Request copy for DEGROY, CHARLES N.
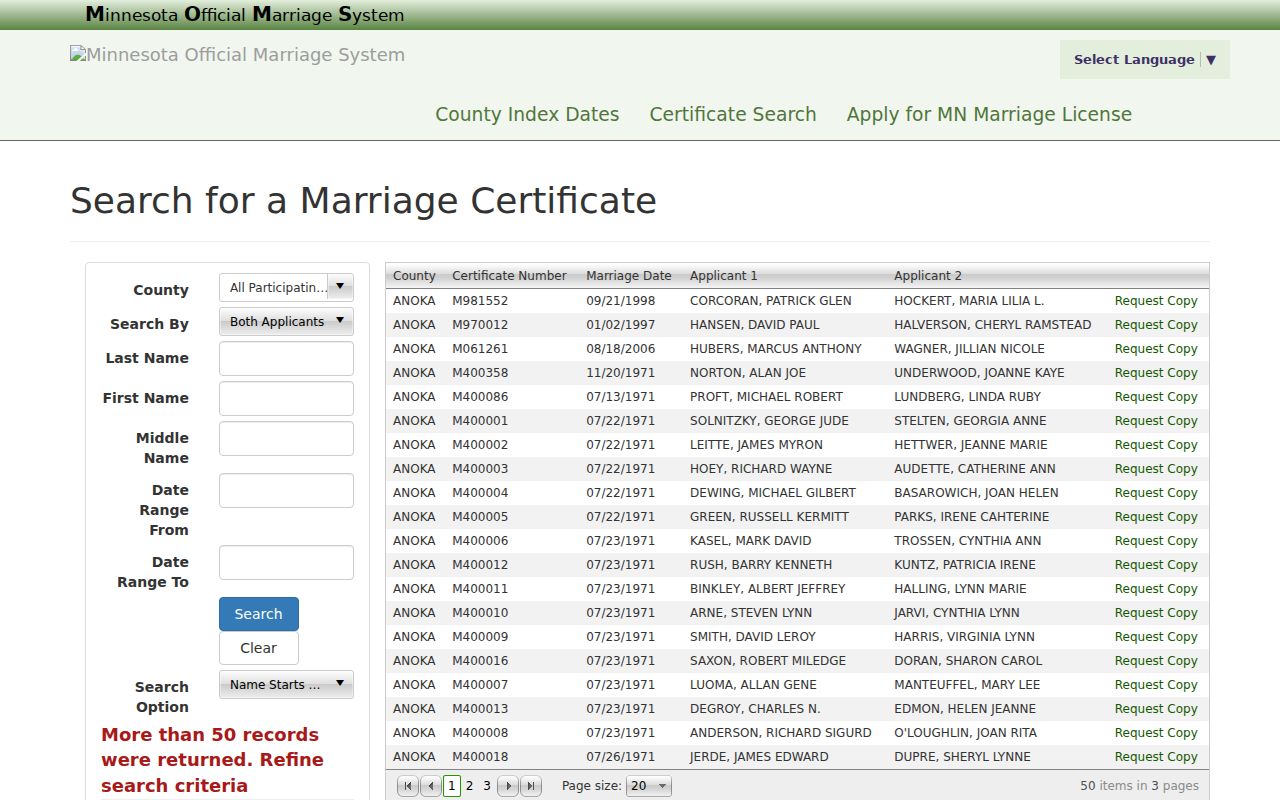The width and height of the screenshot is (1280, 800). 1156,709
